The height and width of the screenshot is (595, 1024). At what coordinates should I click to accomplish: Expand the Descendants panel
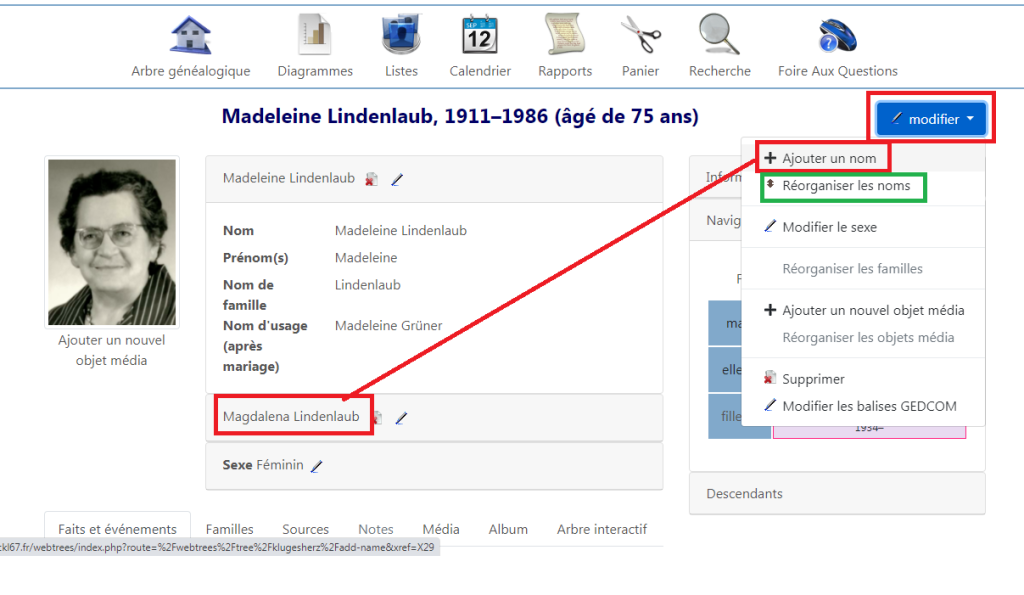click(x=745, y=493)
